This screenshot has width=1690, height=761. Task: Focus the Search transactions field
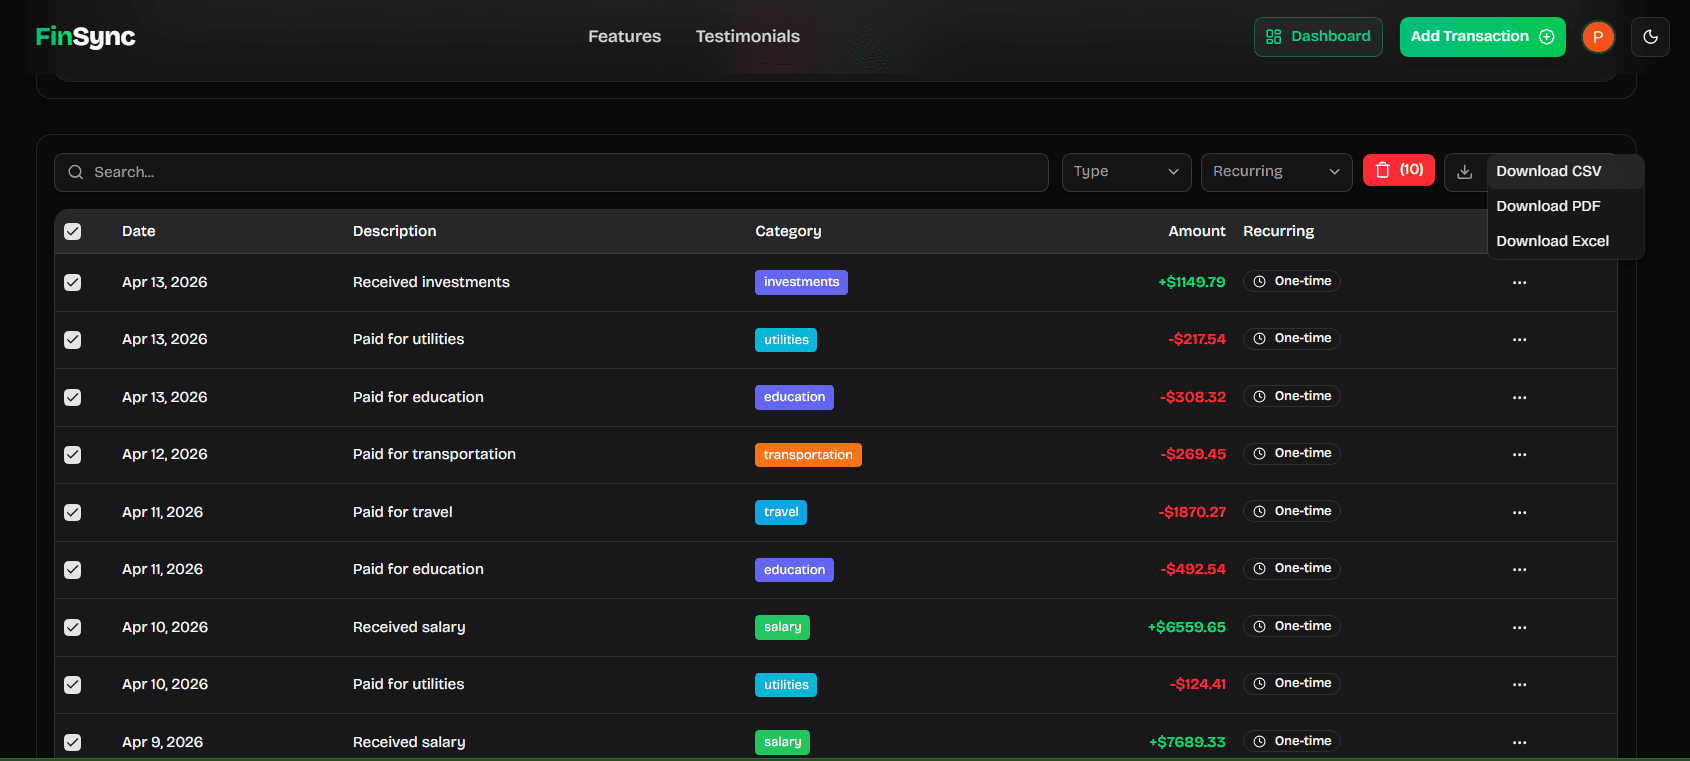(551, 172)
